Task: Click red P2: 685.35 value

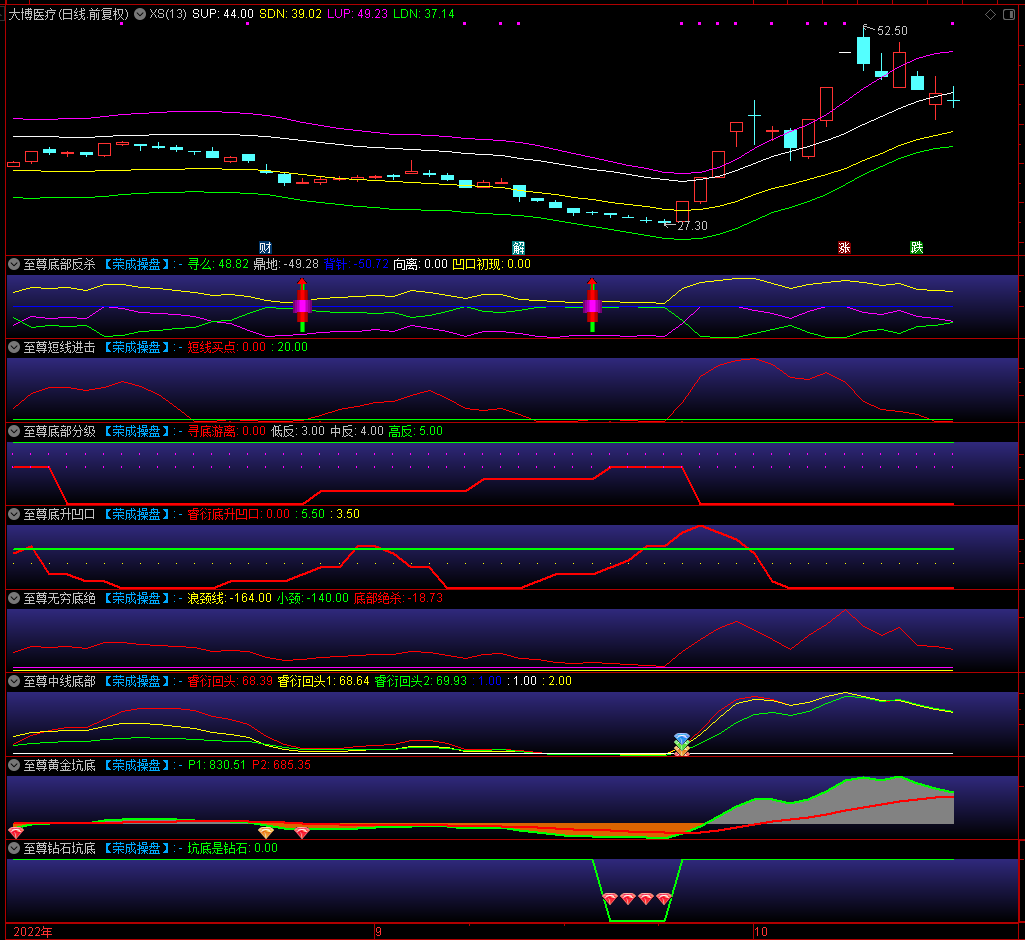Action: click(282, 764)
